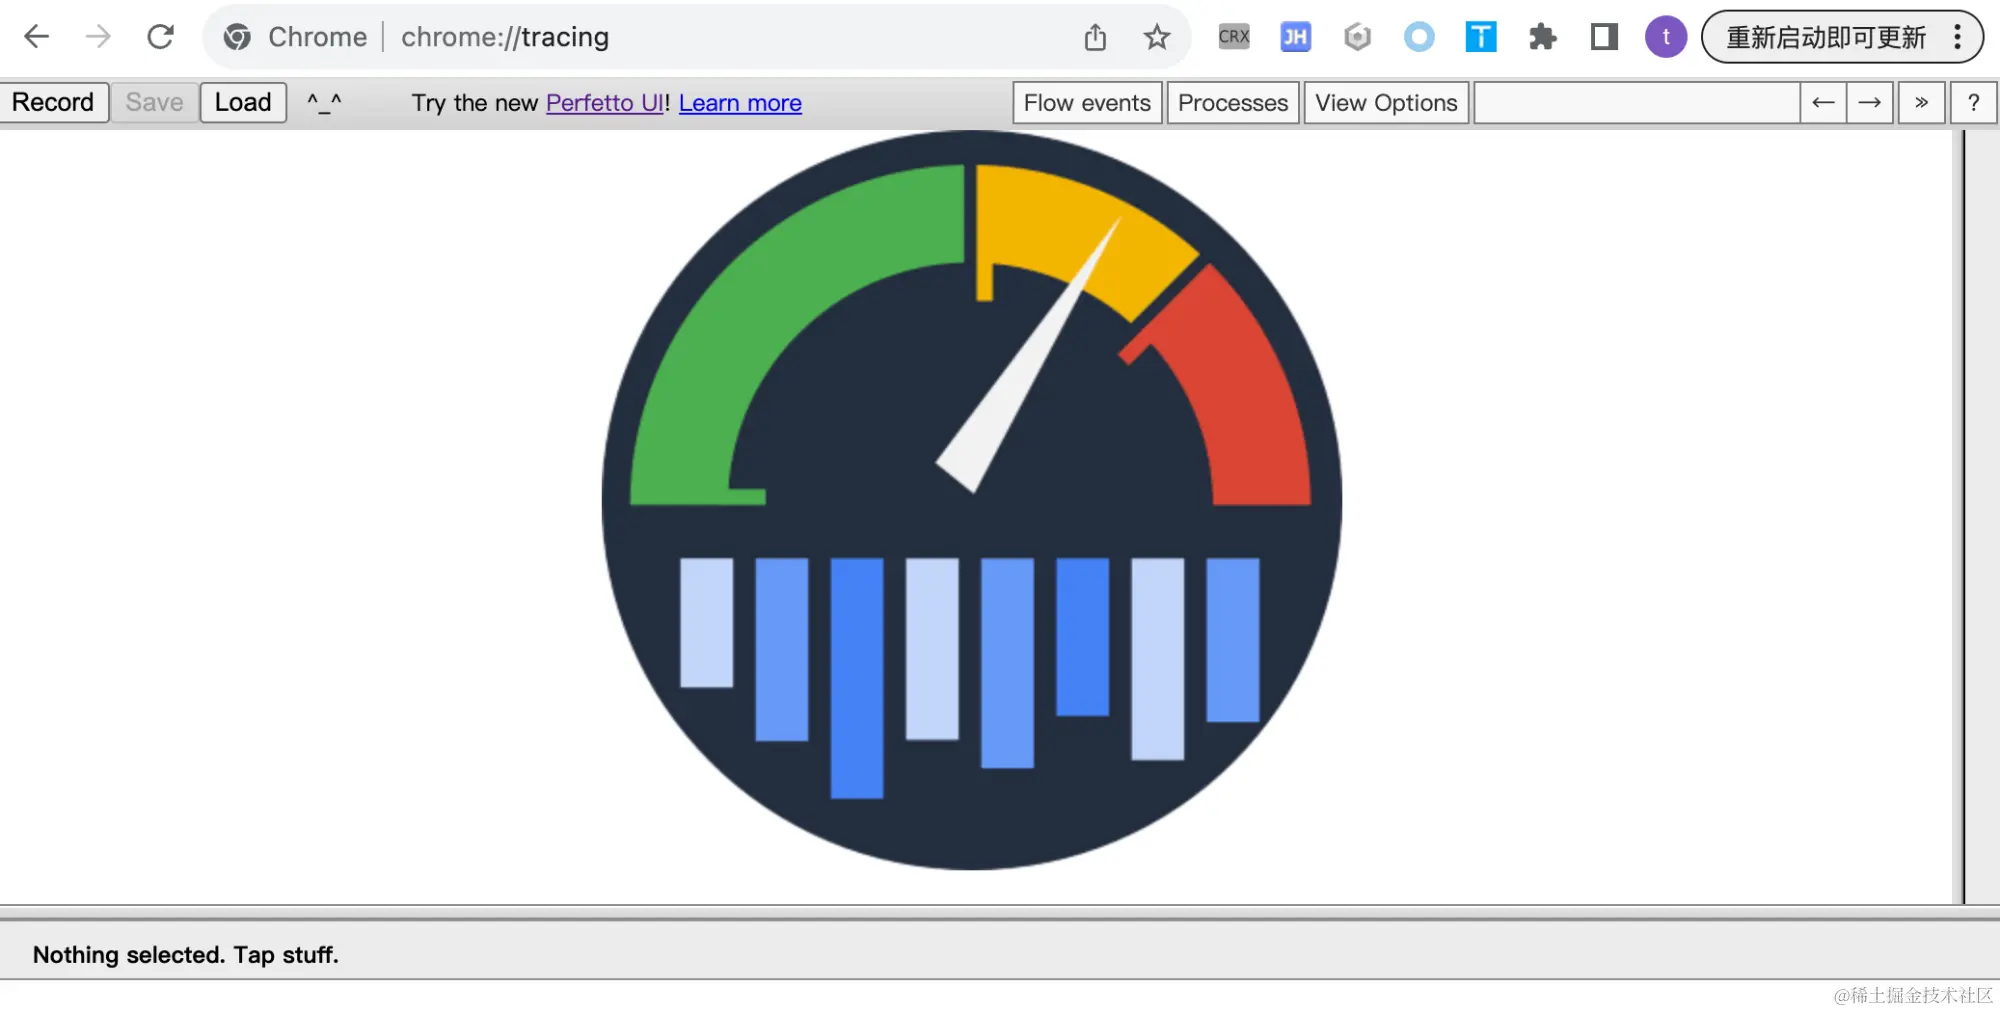The image size is (2000, 1012).
Task: Open Chrome's three-dot menu
Action: pyautogui.click(x=1958, y=37)
